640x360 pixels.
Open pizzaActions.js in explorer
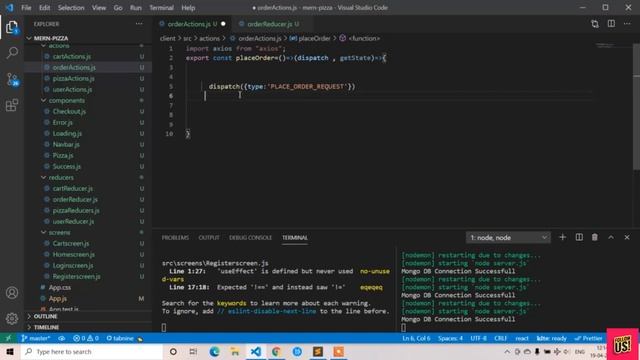[73, 78]
